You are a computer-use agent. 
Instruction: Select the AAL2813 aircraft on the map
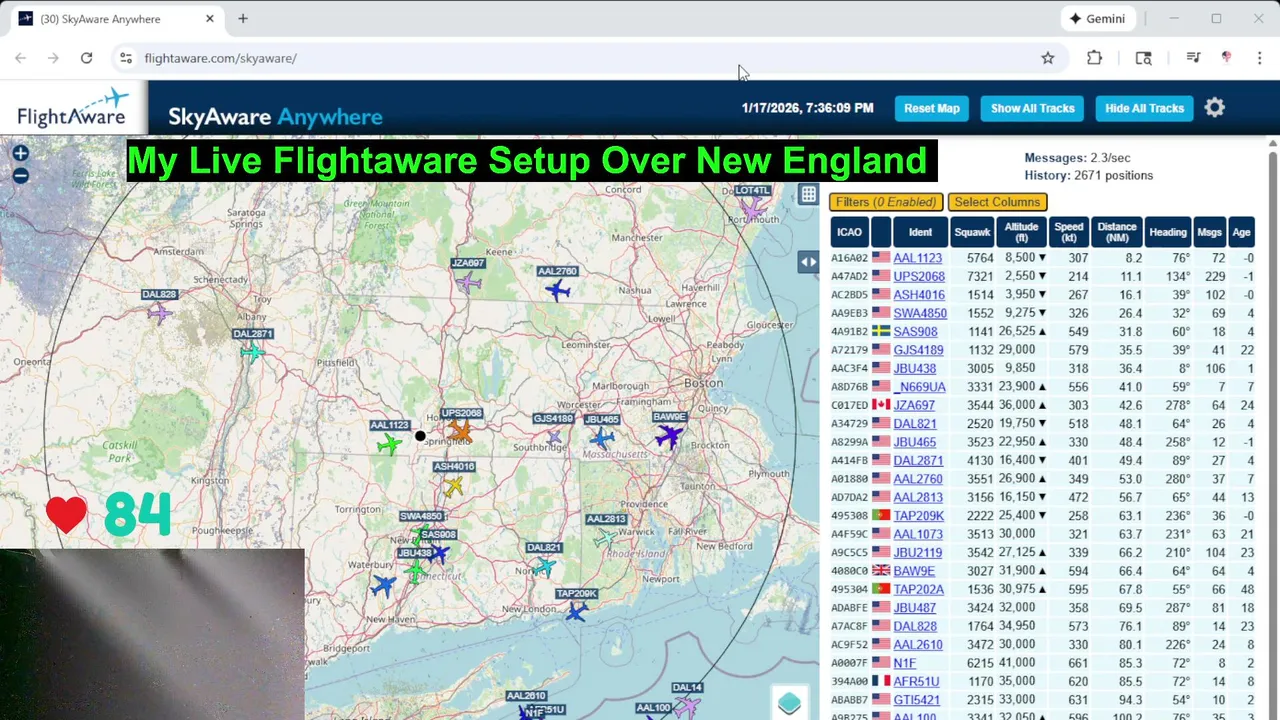605,538
